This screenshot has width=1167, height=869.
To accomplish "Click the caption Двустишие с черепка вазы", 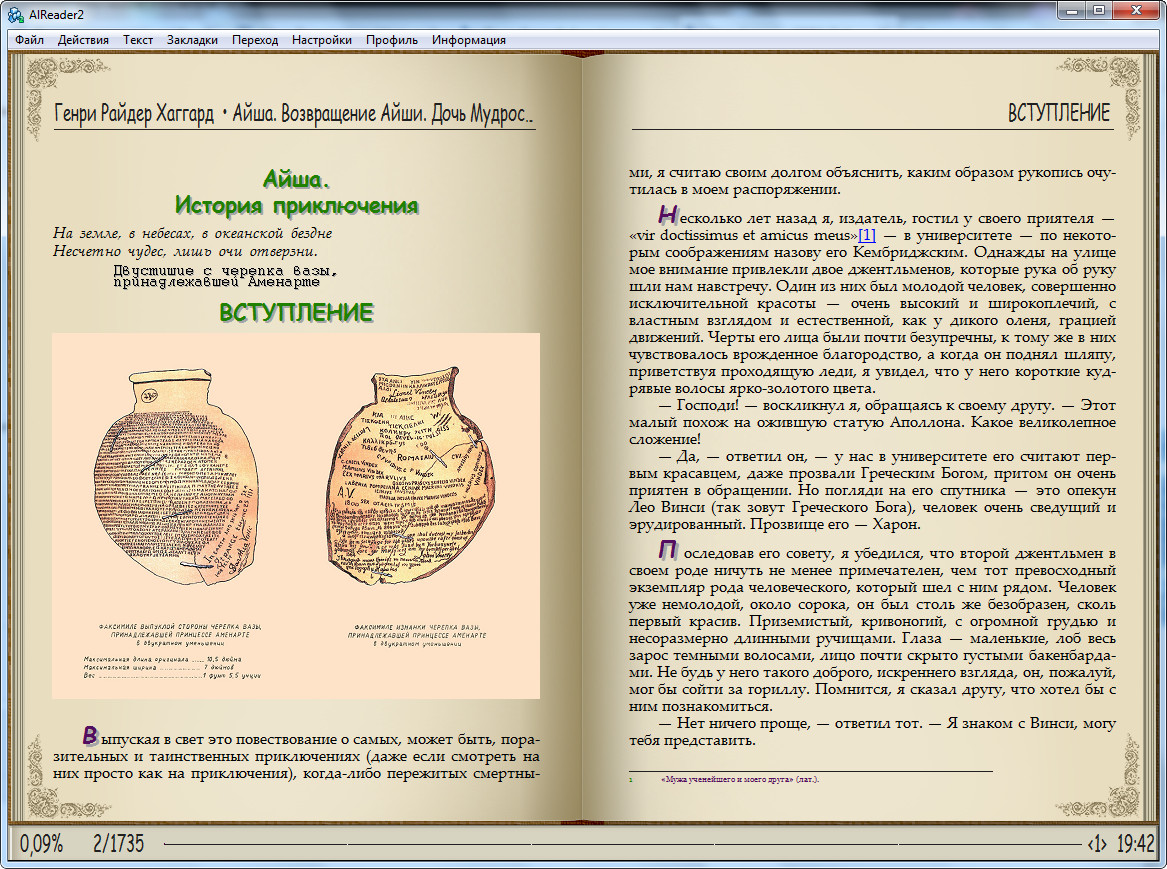I will click(226, 276).
